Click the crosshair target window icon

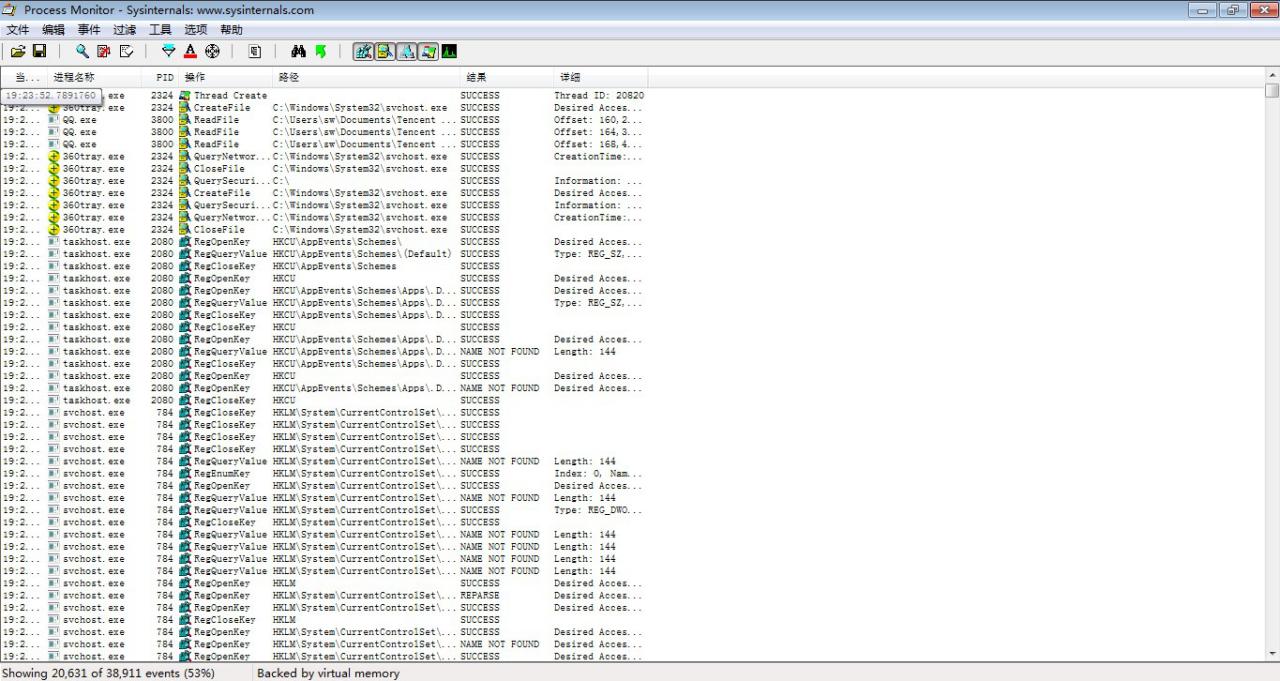pyautogui.click(x=212, y=51)
